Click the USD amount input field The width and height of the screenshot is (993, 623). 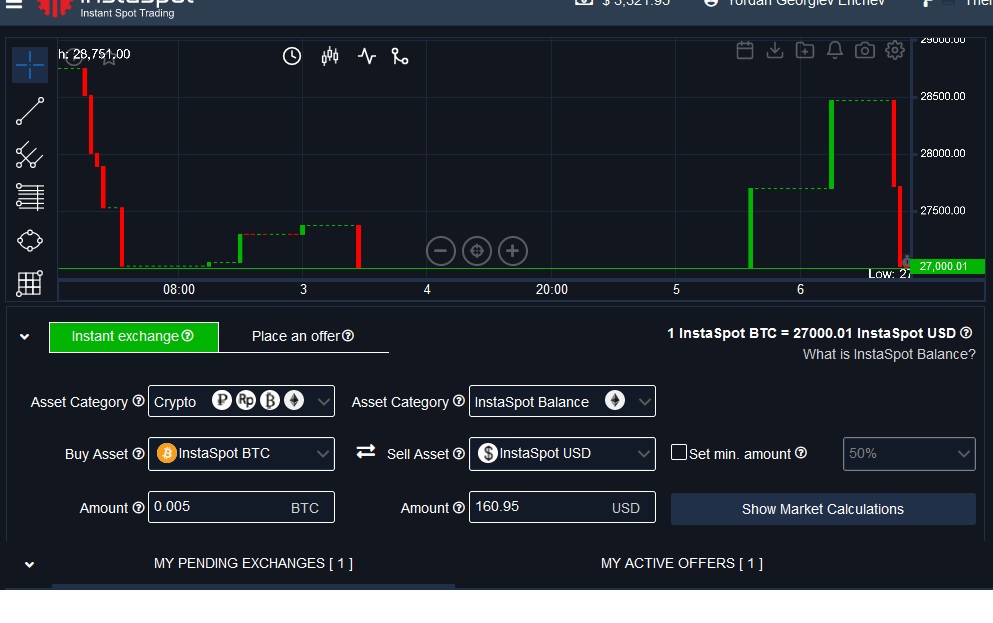pyautogui.click(x=562, y=507)
